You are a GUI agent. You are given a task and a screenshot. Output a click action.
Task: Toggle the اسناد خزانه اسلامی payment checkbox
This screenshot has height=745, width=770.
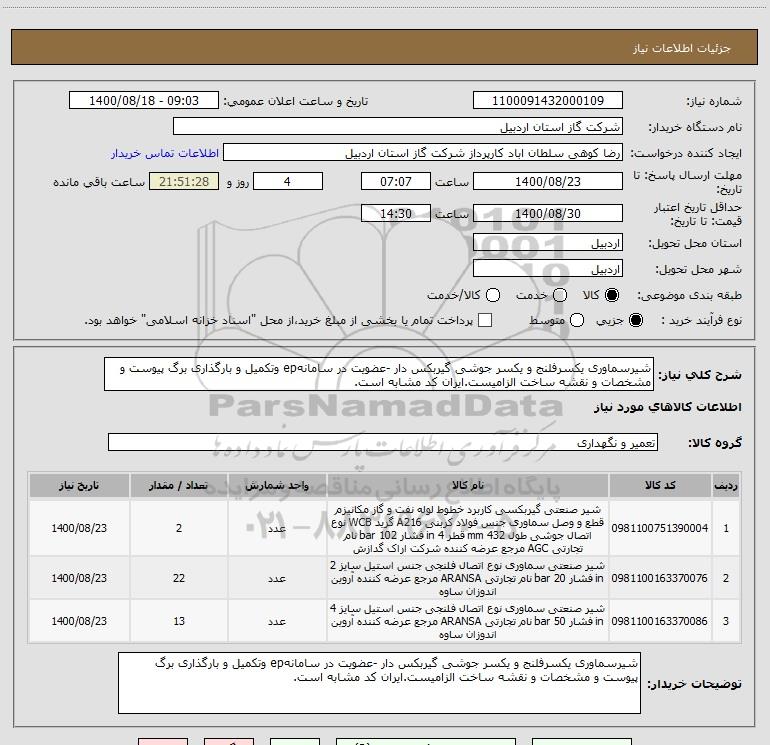485,320
